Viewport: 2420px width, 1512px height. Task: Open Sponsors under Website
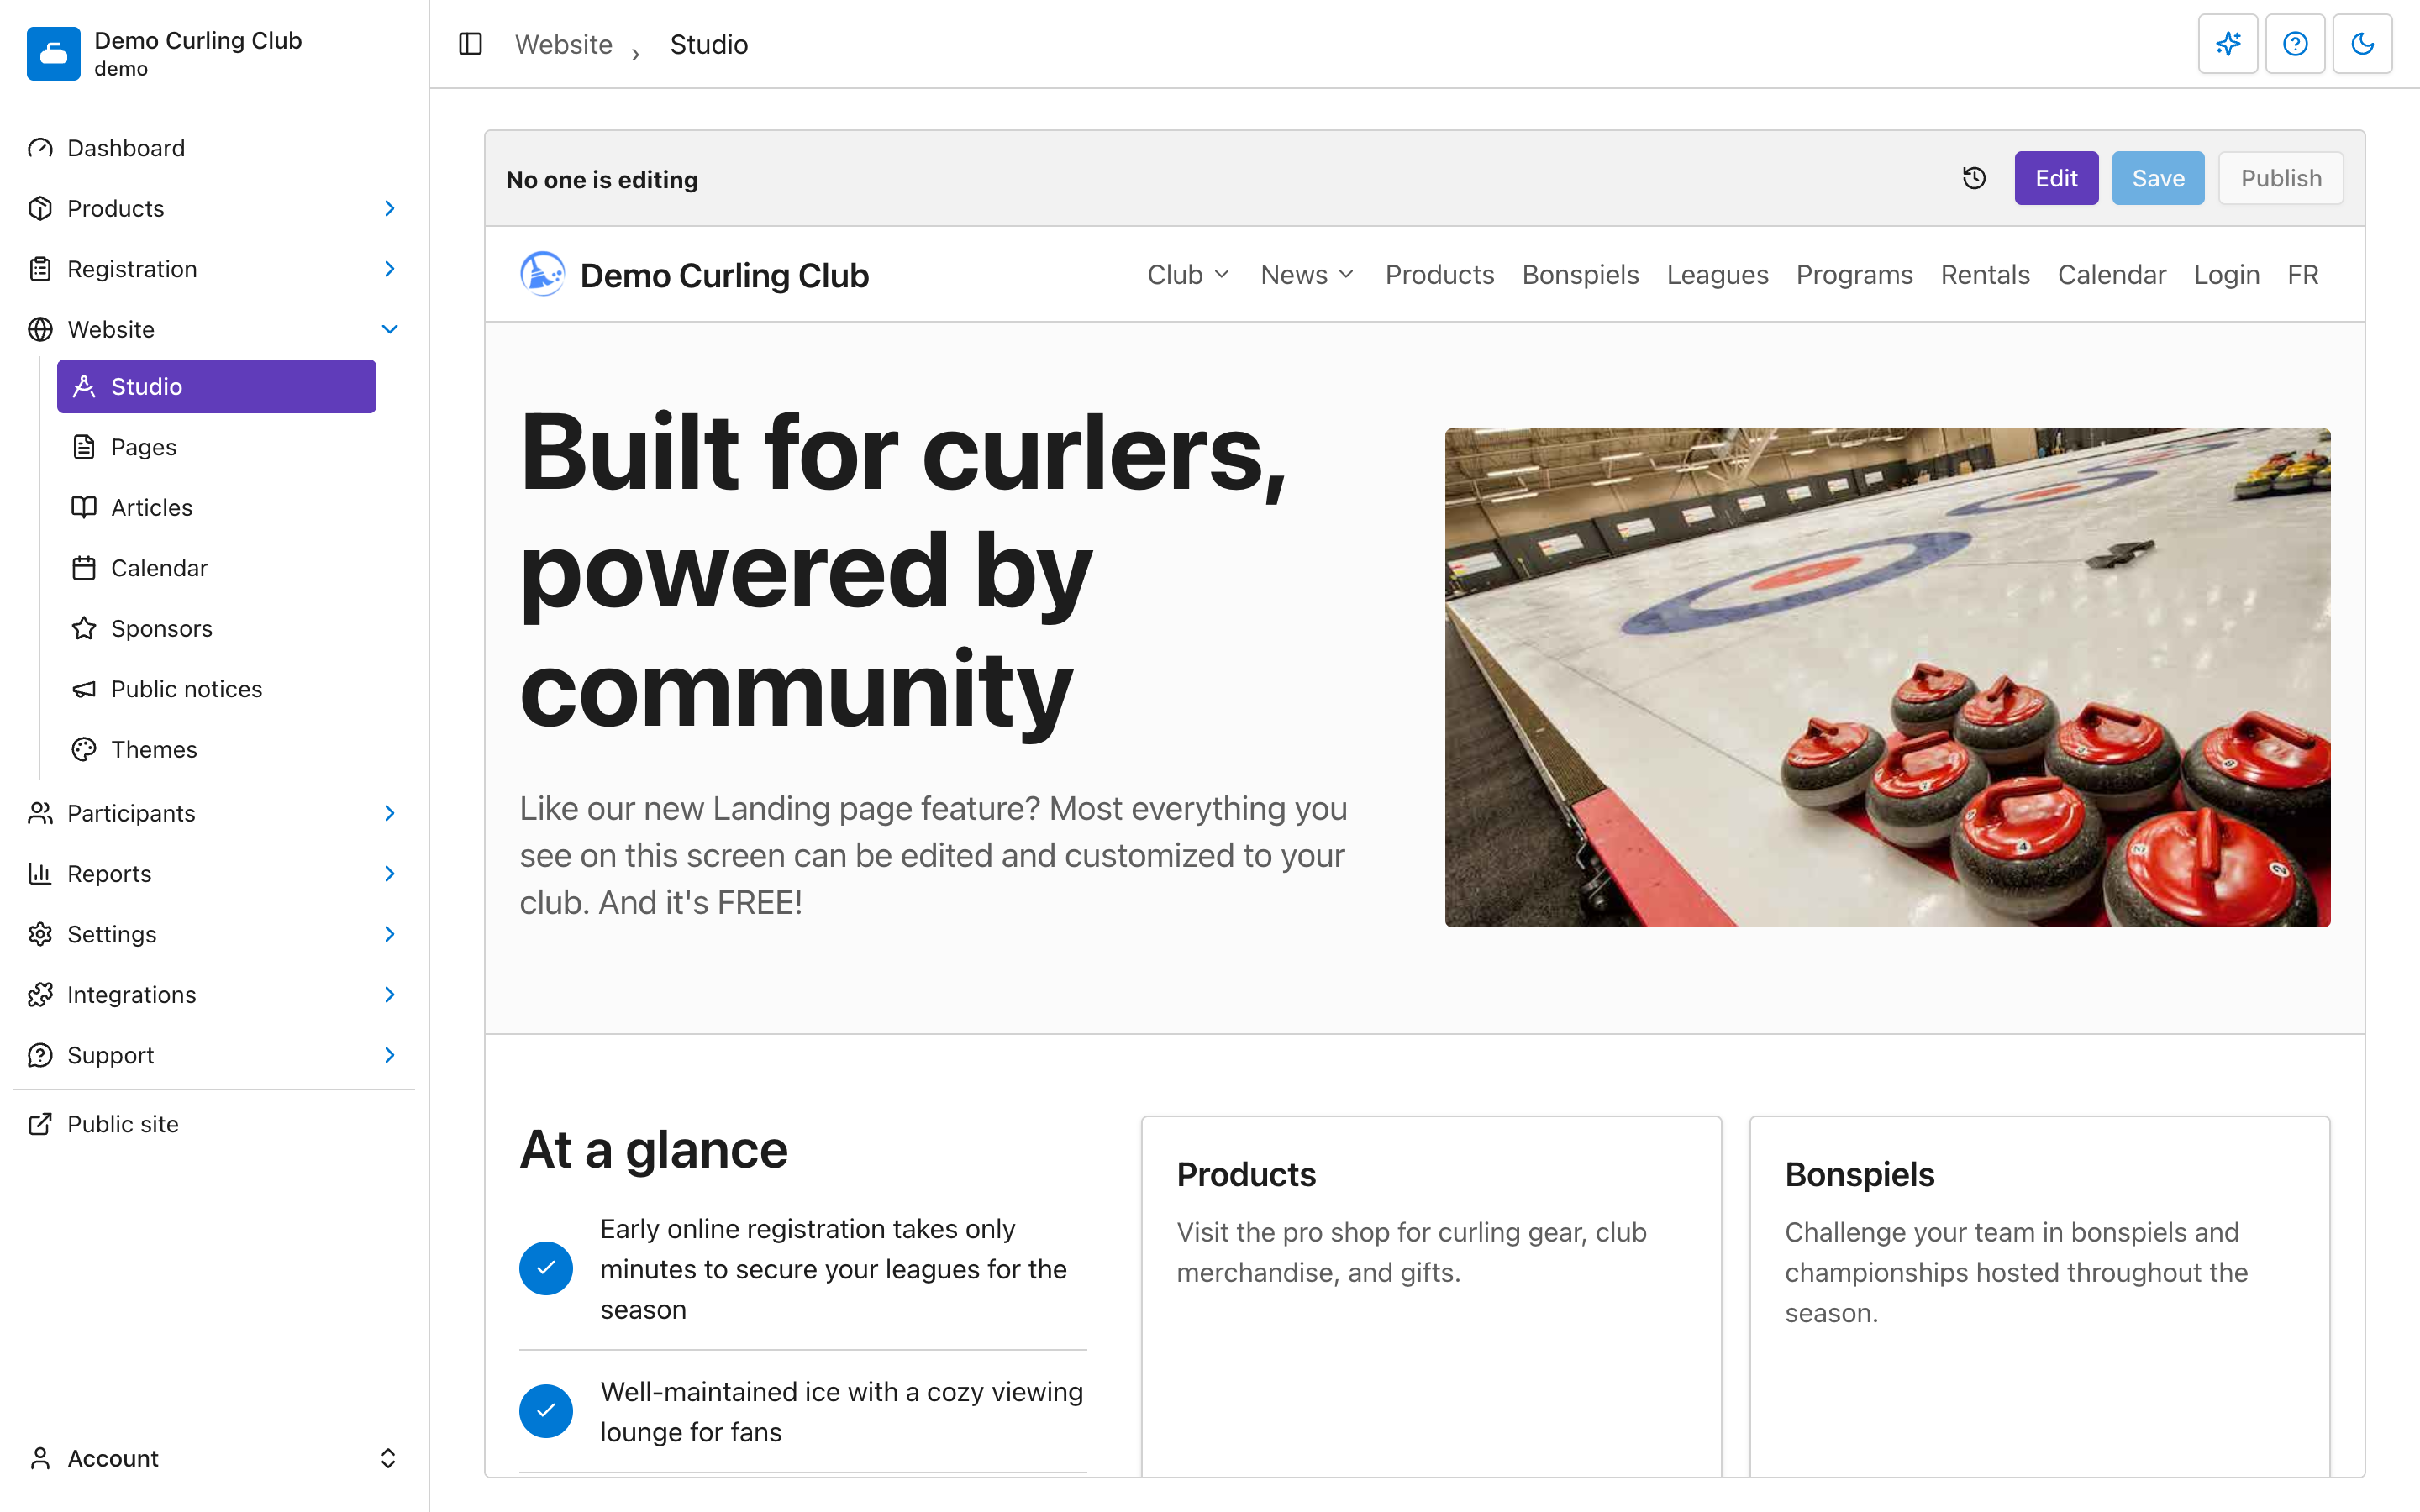click(216, 628)
